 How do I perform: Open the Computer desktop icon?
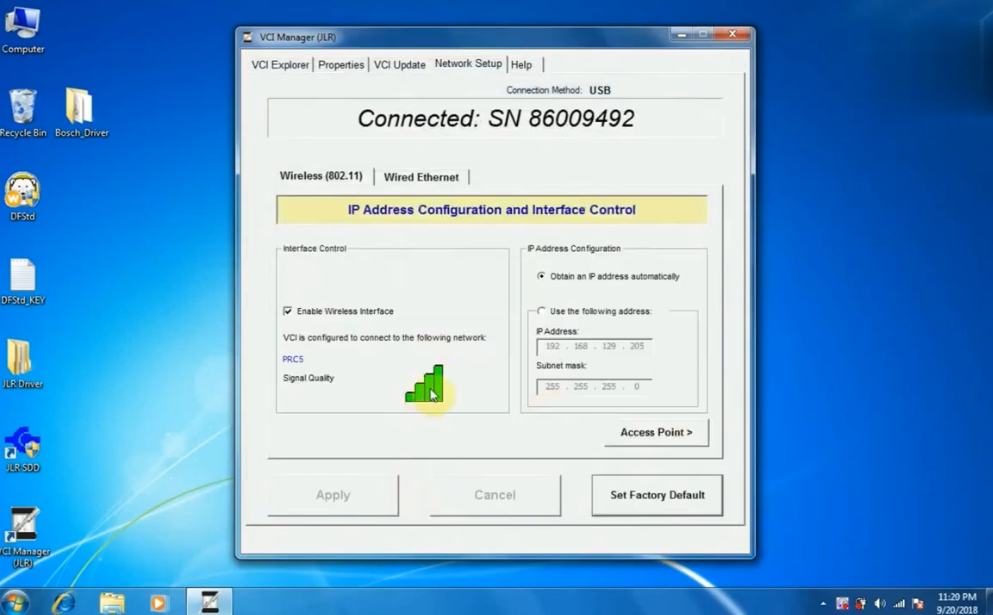23,29
